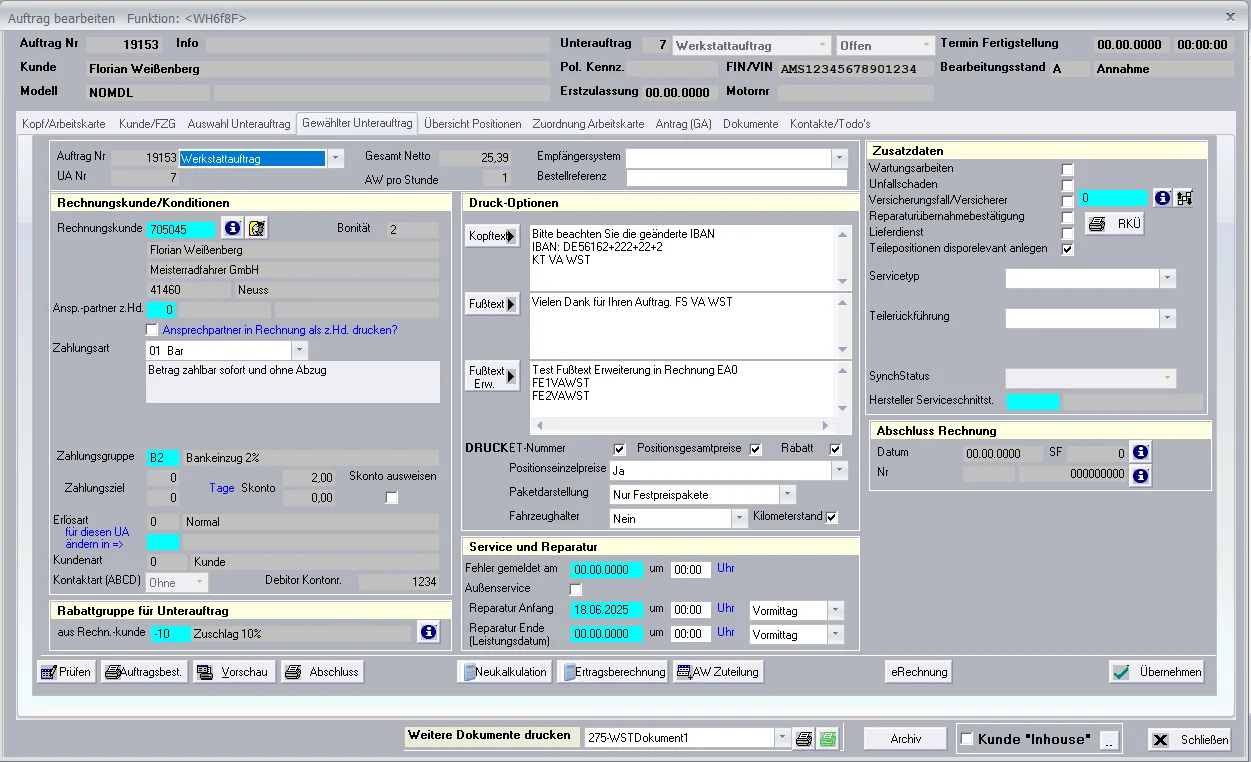Screen dimensions: 1251x762
Task: Click the printer icon on RKÜ button
Action: point(1097,224)
